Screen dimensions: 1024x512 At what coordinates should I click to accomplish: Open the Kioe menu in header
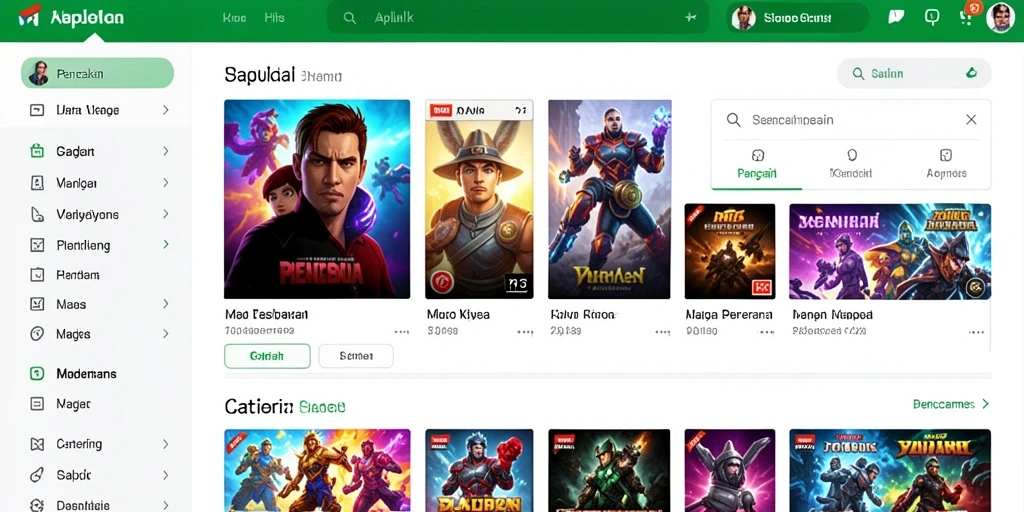coord(234,18)
